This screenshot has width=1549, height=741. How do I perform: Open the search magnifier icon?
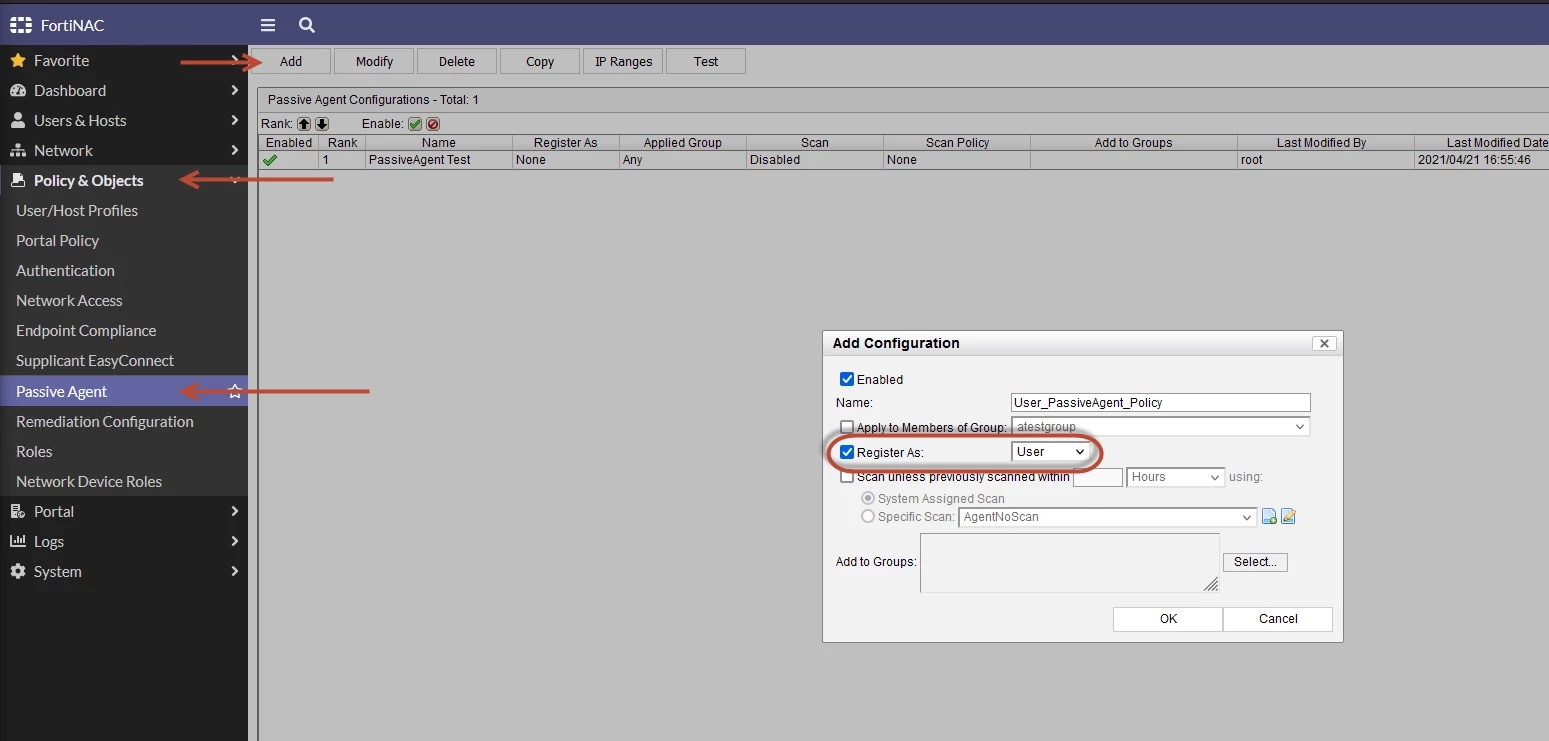click(307, 25)
